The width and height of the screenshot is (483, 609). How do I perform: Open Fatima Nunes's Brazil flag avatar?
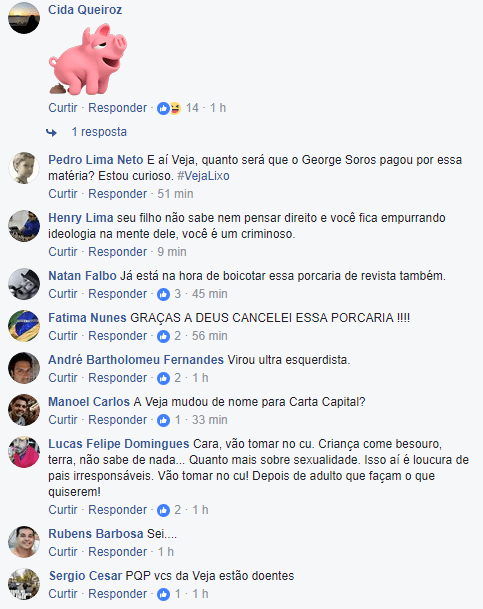[24, 326]
